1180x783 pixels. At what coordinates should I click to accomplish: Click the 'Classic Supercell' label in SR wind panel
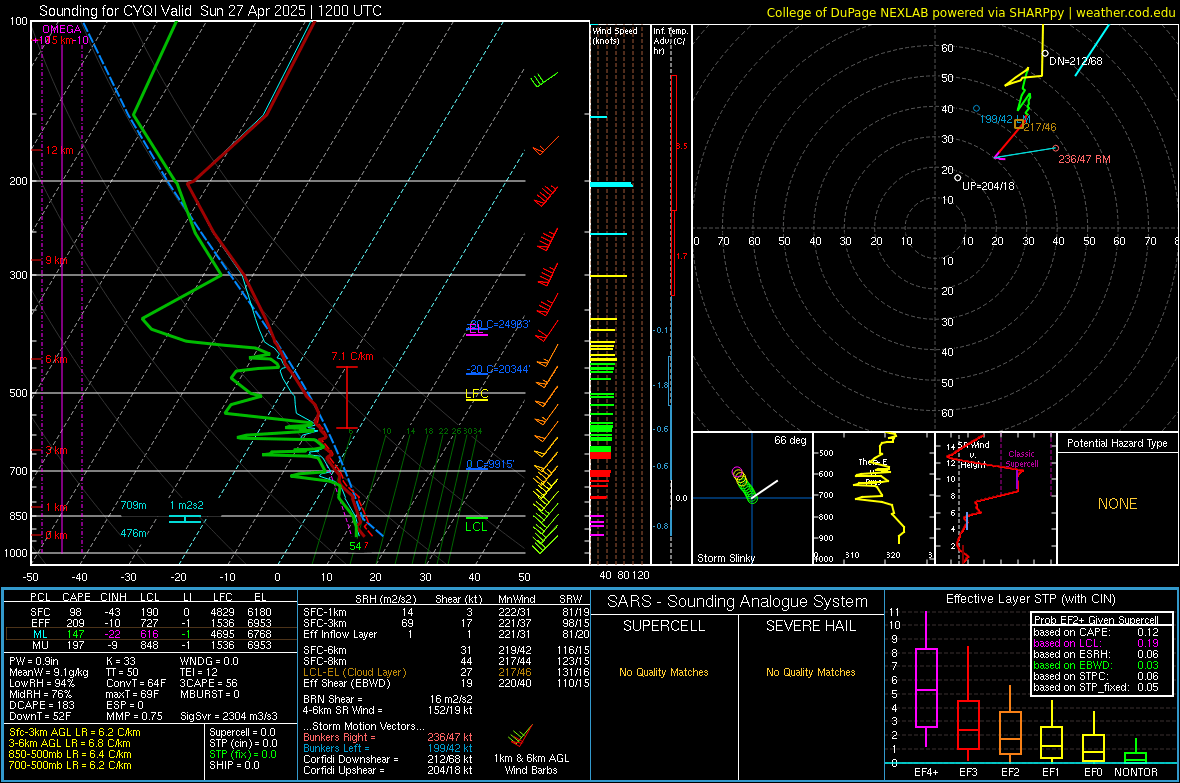[x=1022, y=459]
